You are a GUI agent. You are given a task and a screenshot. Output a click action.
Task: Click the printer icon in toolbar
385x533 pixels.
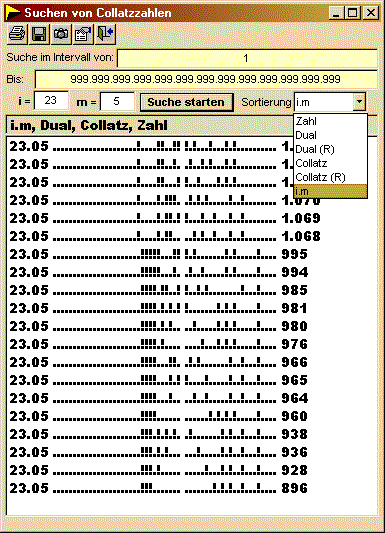pos(17,34)
